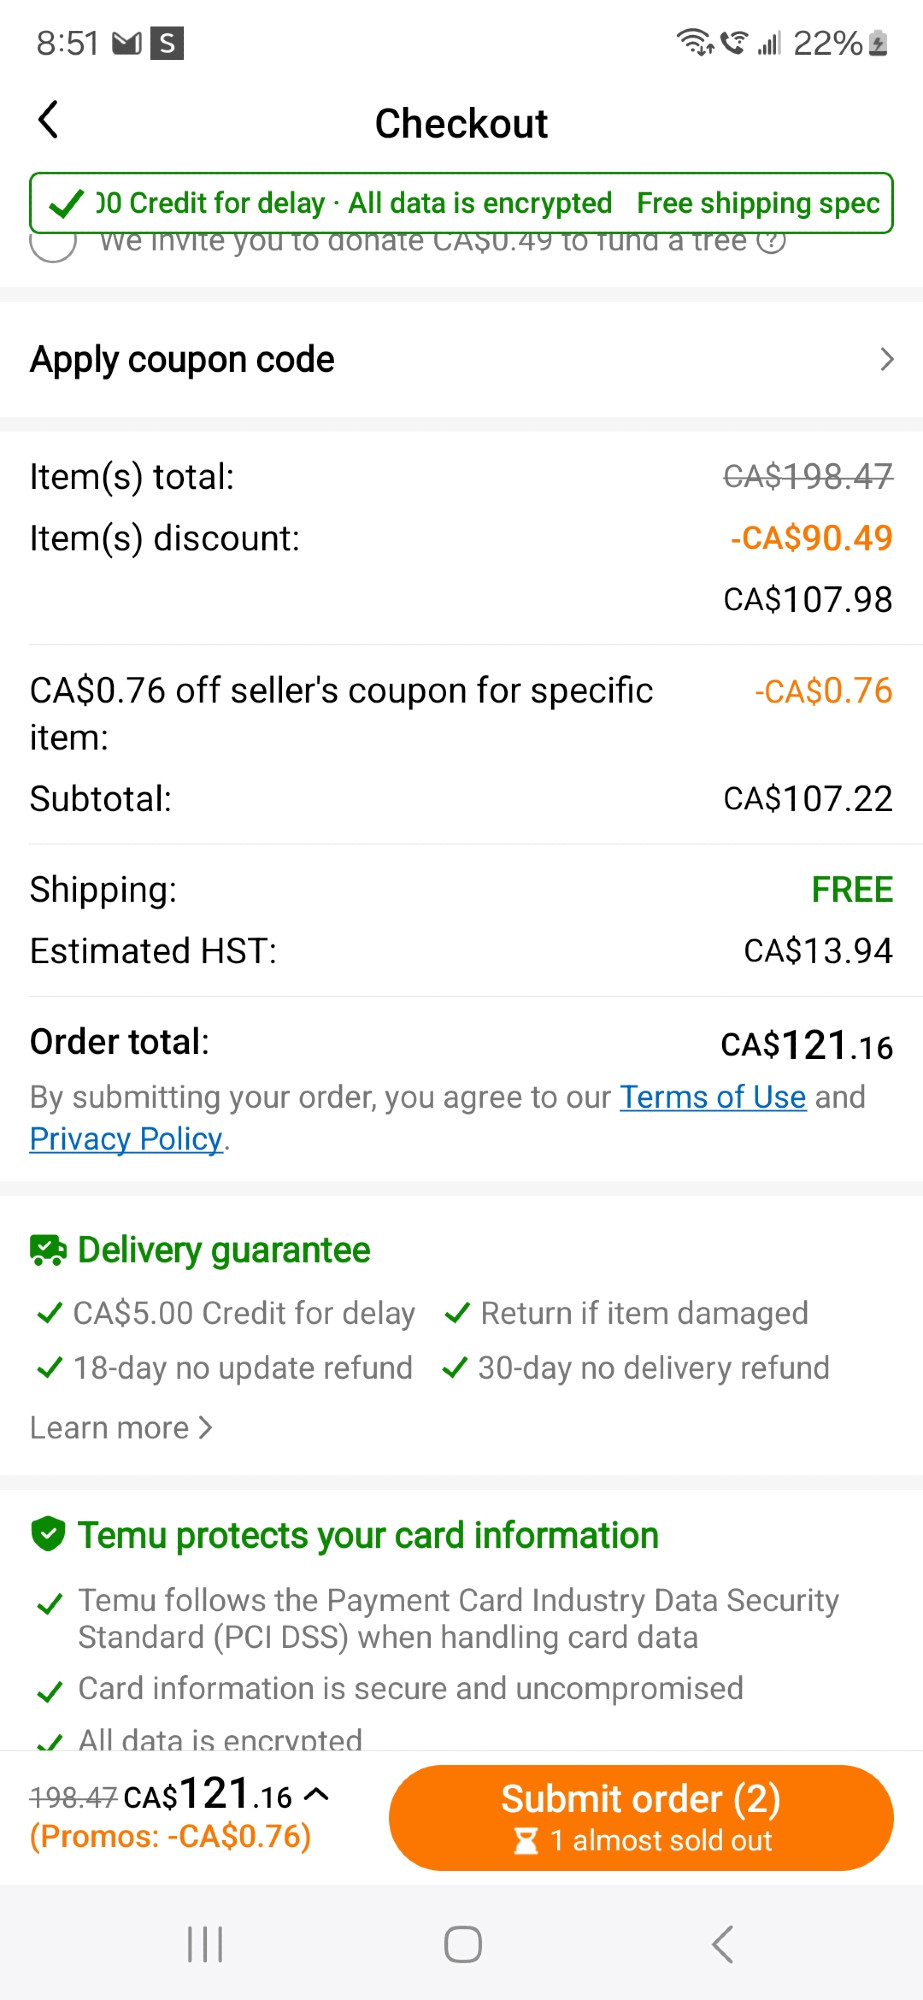The image size is (923, 2000).
Task: Tap Android back navigation button
Action: (x=722, y=1945)
